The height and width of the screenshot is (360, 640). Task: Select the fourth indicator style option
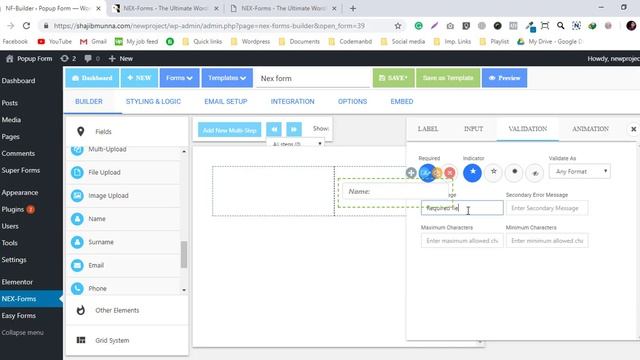[535, 173]
